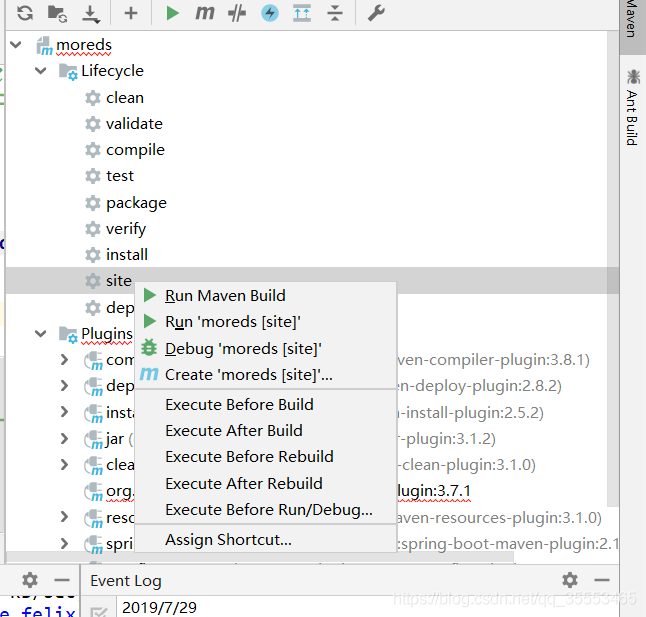Select Execute Before Run/Debug... option
The image size is (646, 617).
click(x=266, y=510)
